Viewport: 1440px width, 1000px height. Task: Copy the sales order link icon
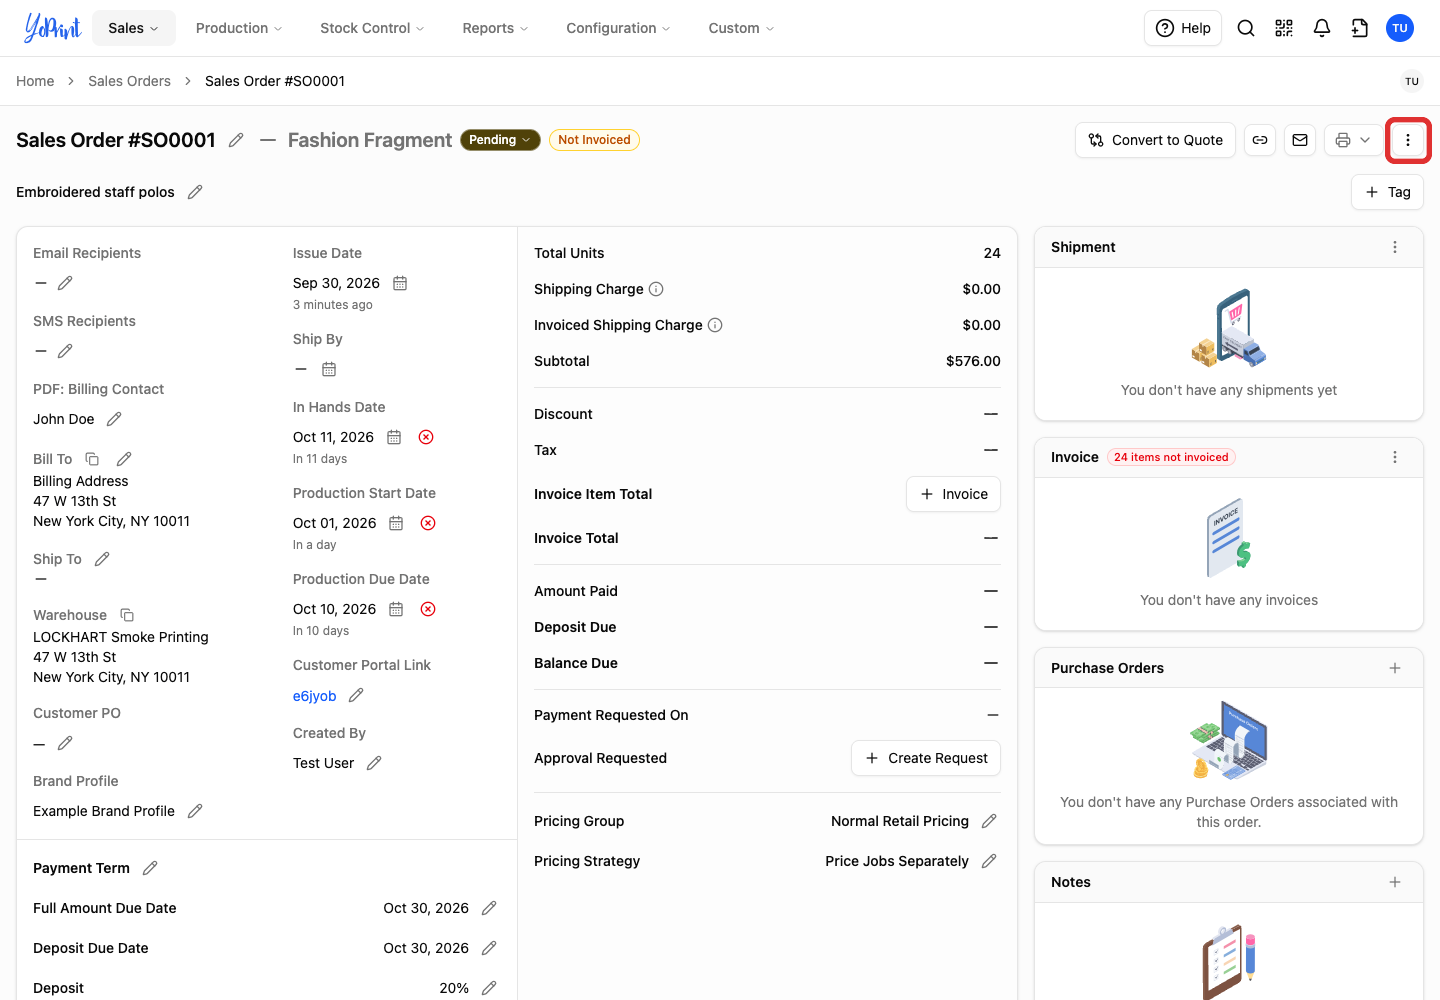[x=1260, y=140]
